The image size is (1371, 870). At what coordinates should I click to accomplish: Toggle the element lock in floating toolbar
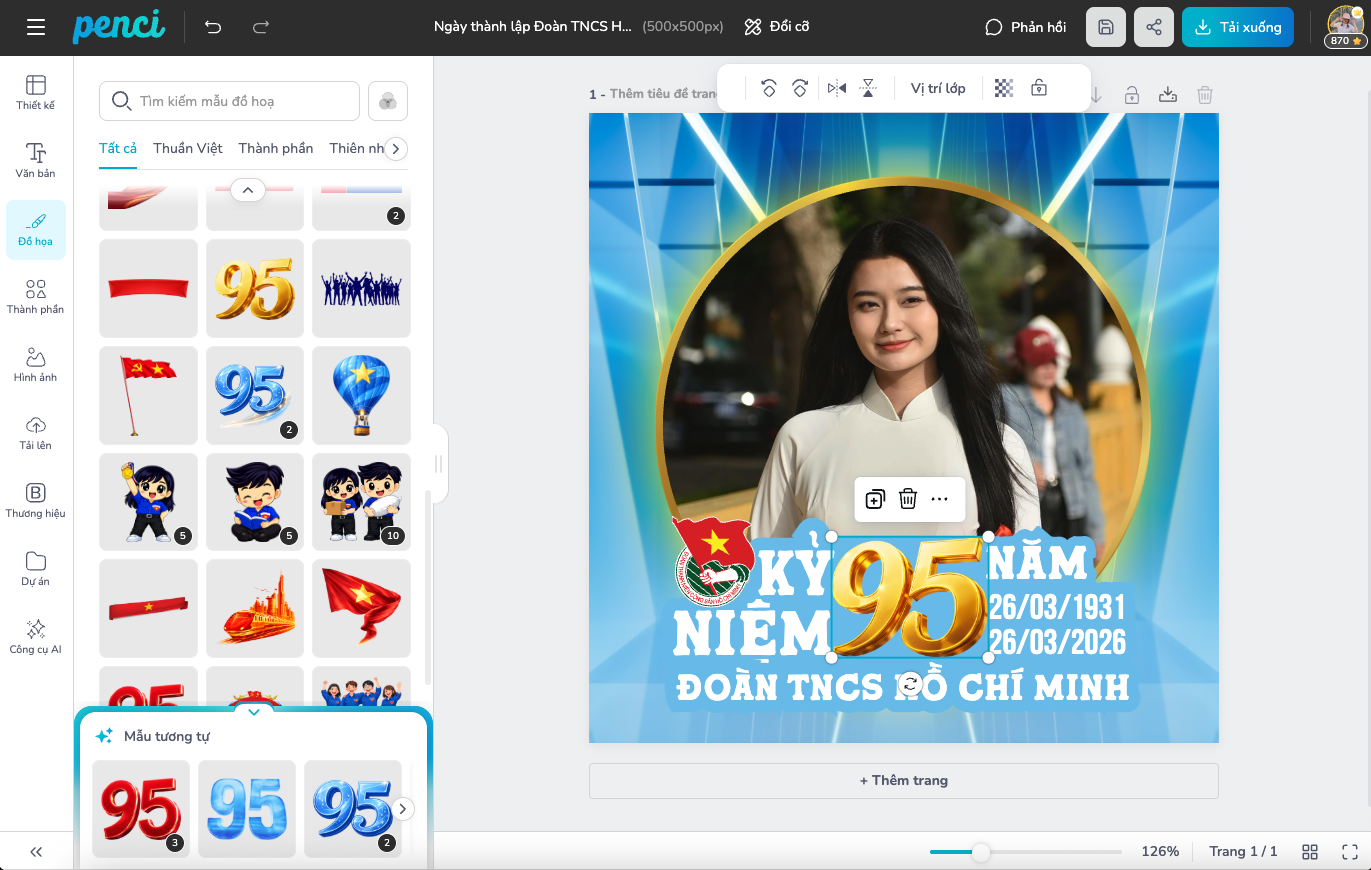[x=1039, y=89]
